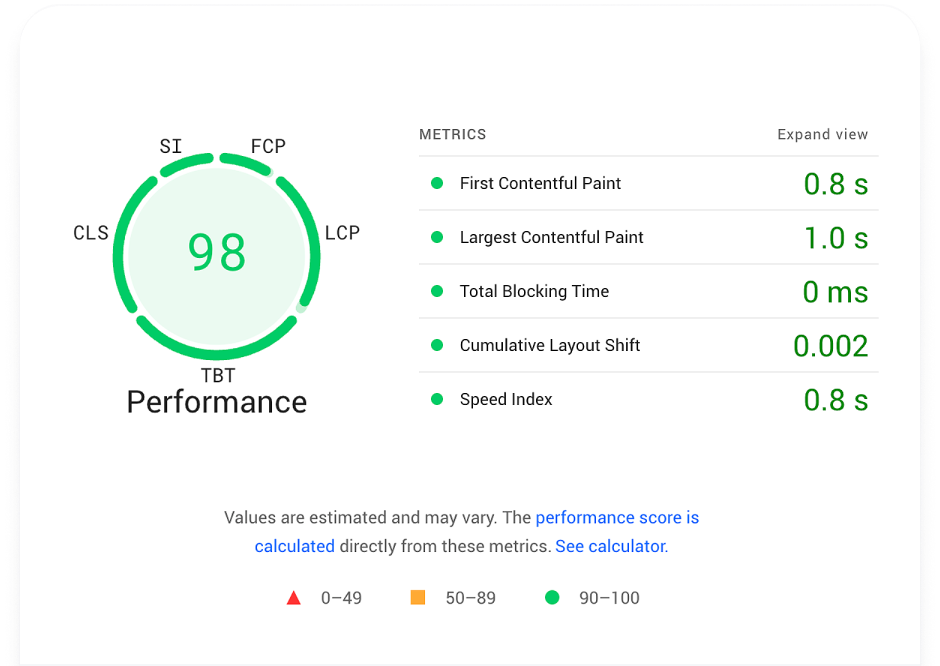
Task: Click the green dot beside Speed Index
Action: [437, 399]
